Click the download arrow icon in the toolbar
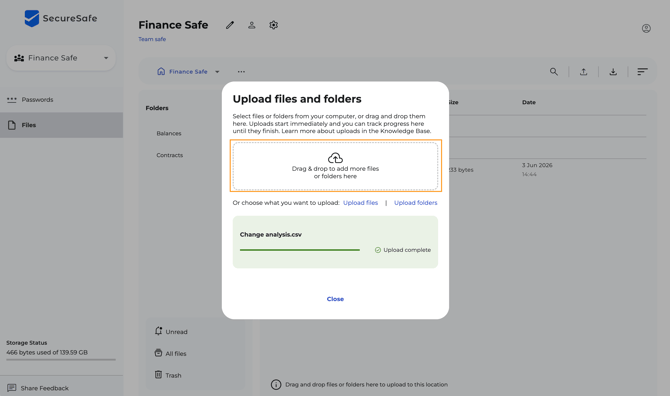670x396 pixels. pyautogui.click(x=613, y=72)
